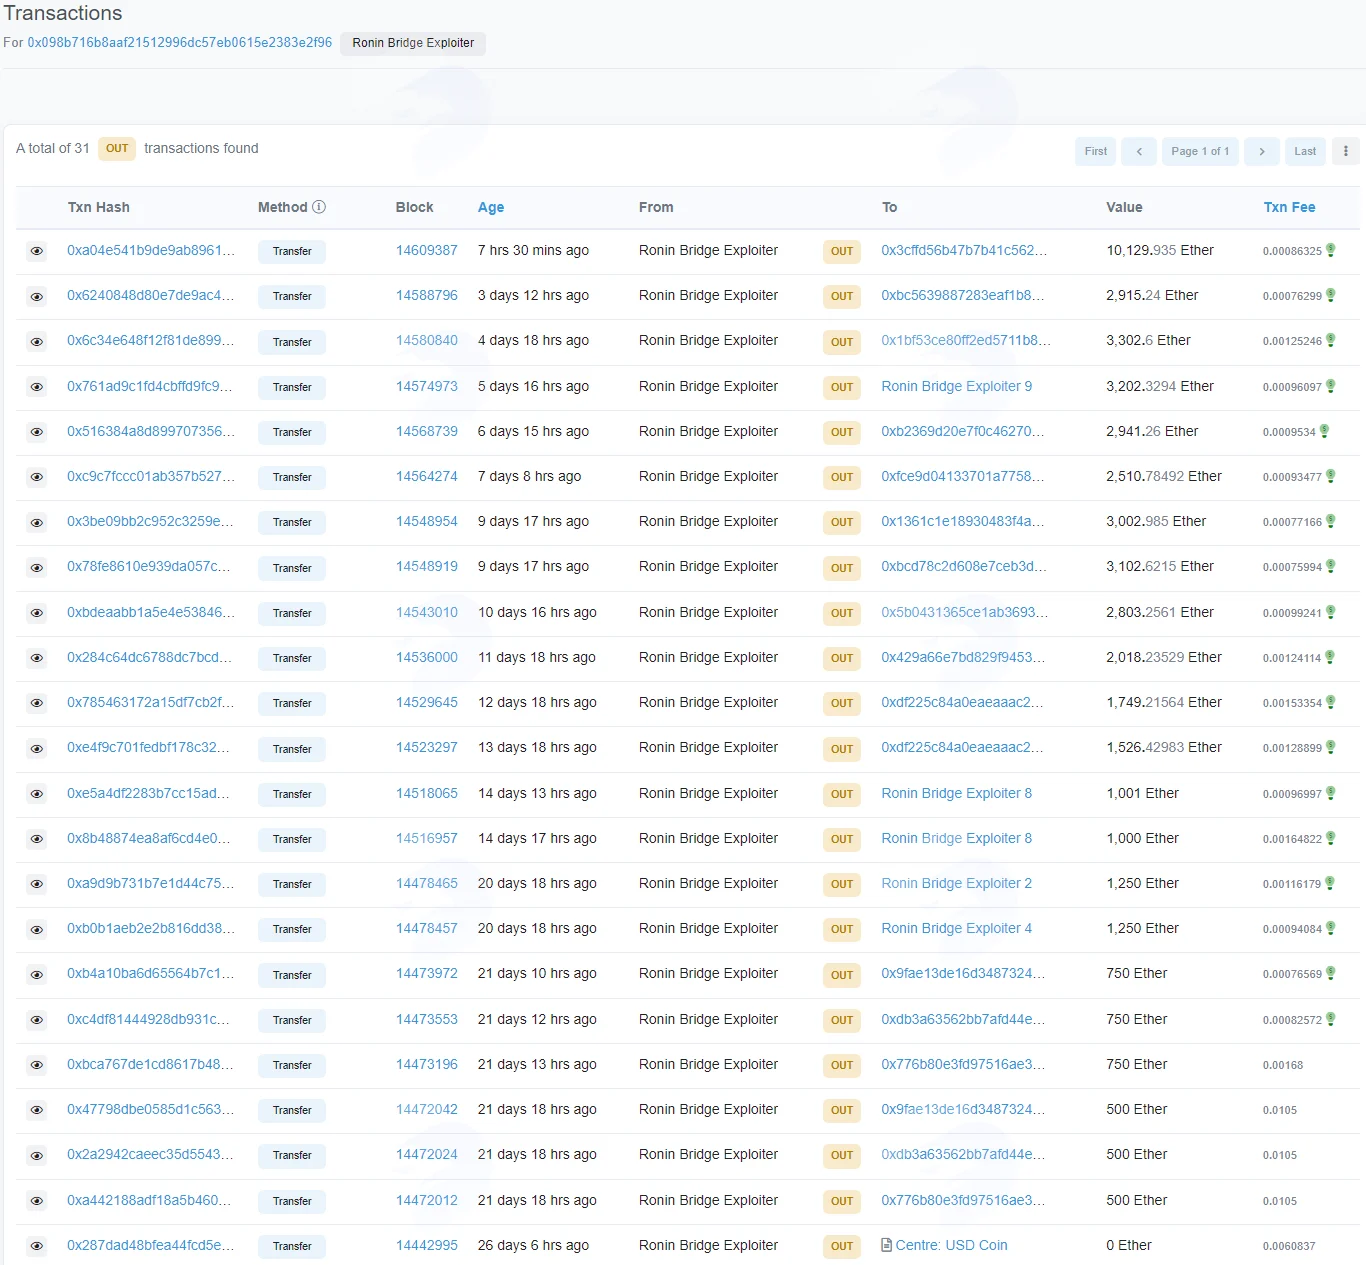Preview transaction 0x785463172a15df7cb2f with eye icon
The image size is (1366, 1265).
[x=37, y=703]
